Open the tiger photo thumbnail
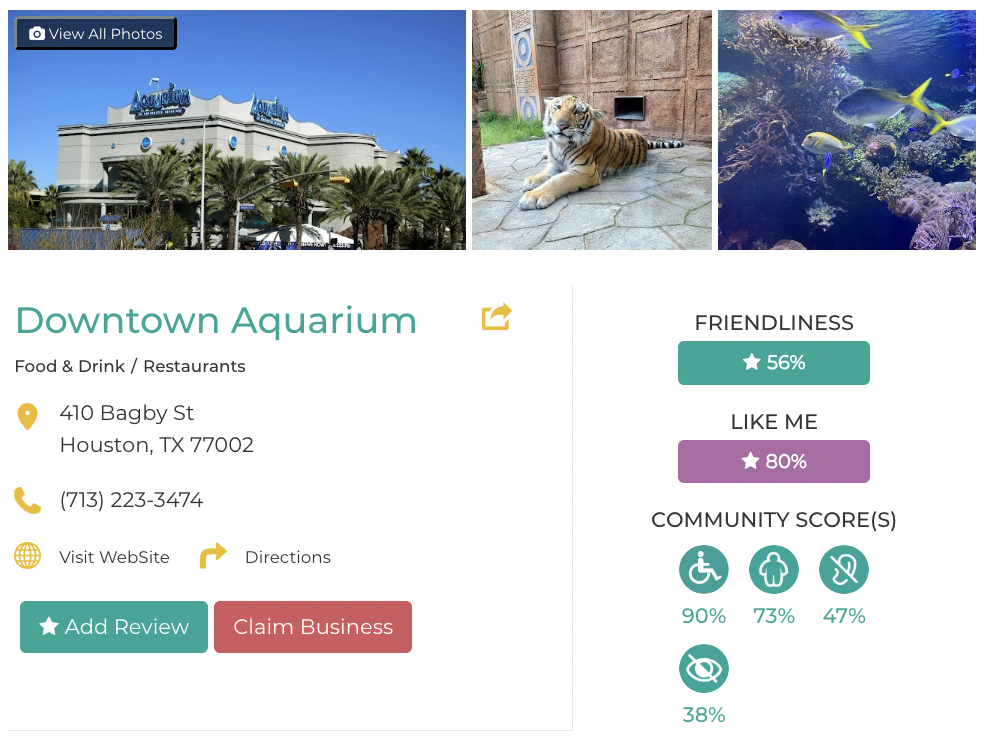Image resolution: width=988 pixels, height=752 pixels. point(592,130)
